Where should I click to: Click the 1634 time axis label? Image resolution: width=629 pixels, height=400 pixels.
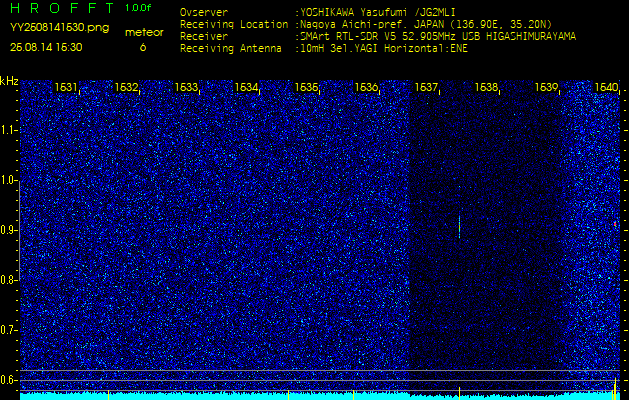tap(246, 87)
